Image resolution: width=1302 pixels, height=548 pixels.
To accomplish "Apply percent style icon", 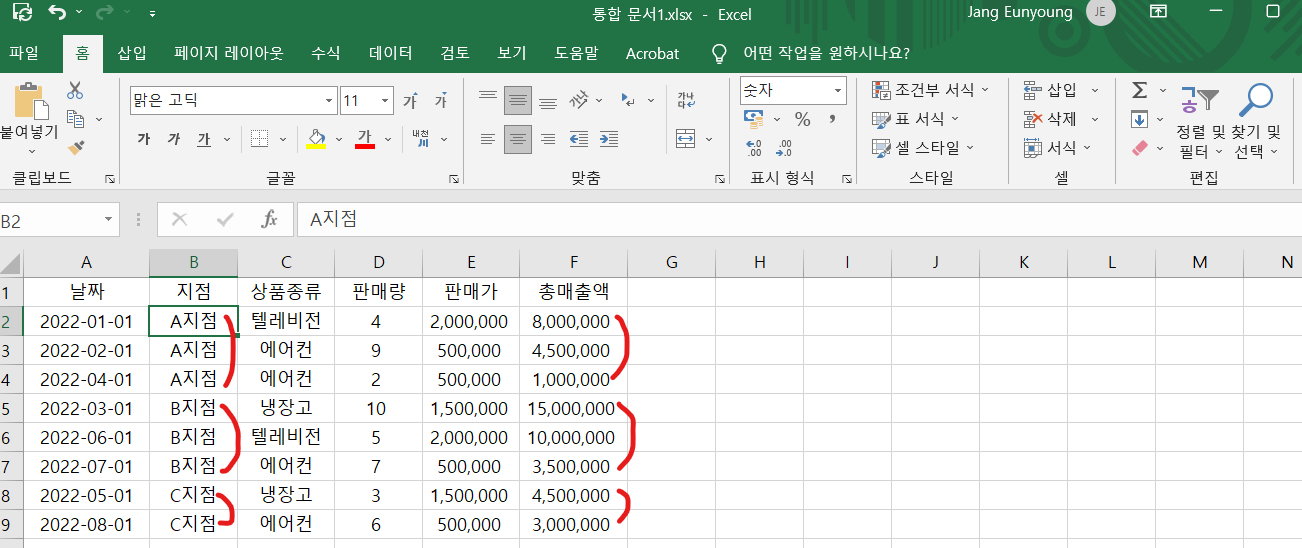I will click(802, 119).
